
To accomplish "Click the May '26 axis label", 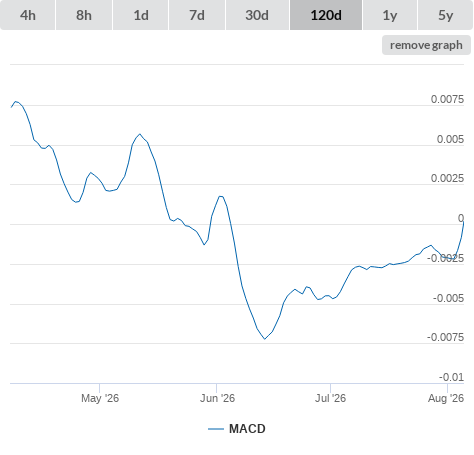I will (100, 398).
